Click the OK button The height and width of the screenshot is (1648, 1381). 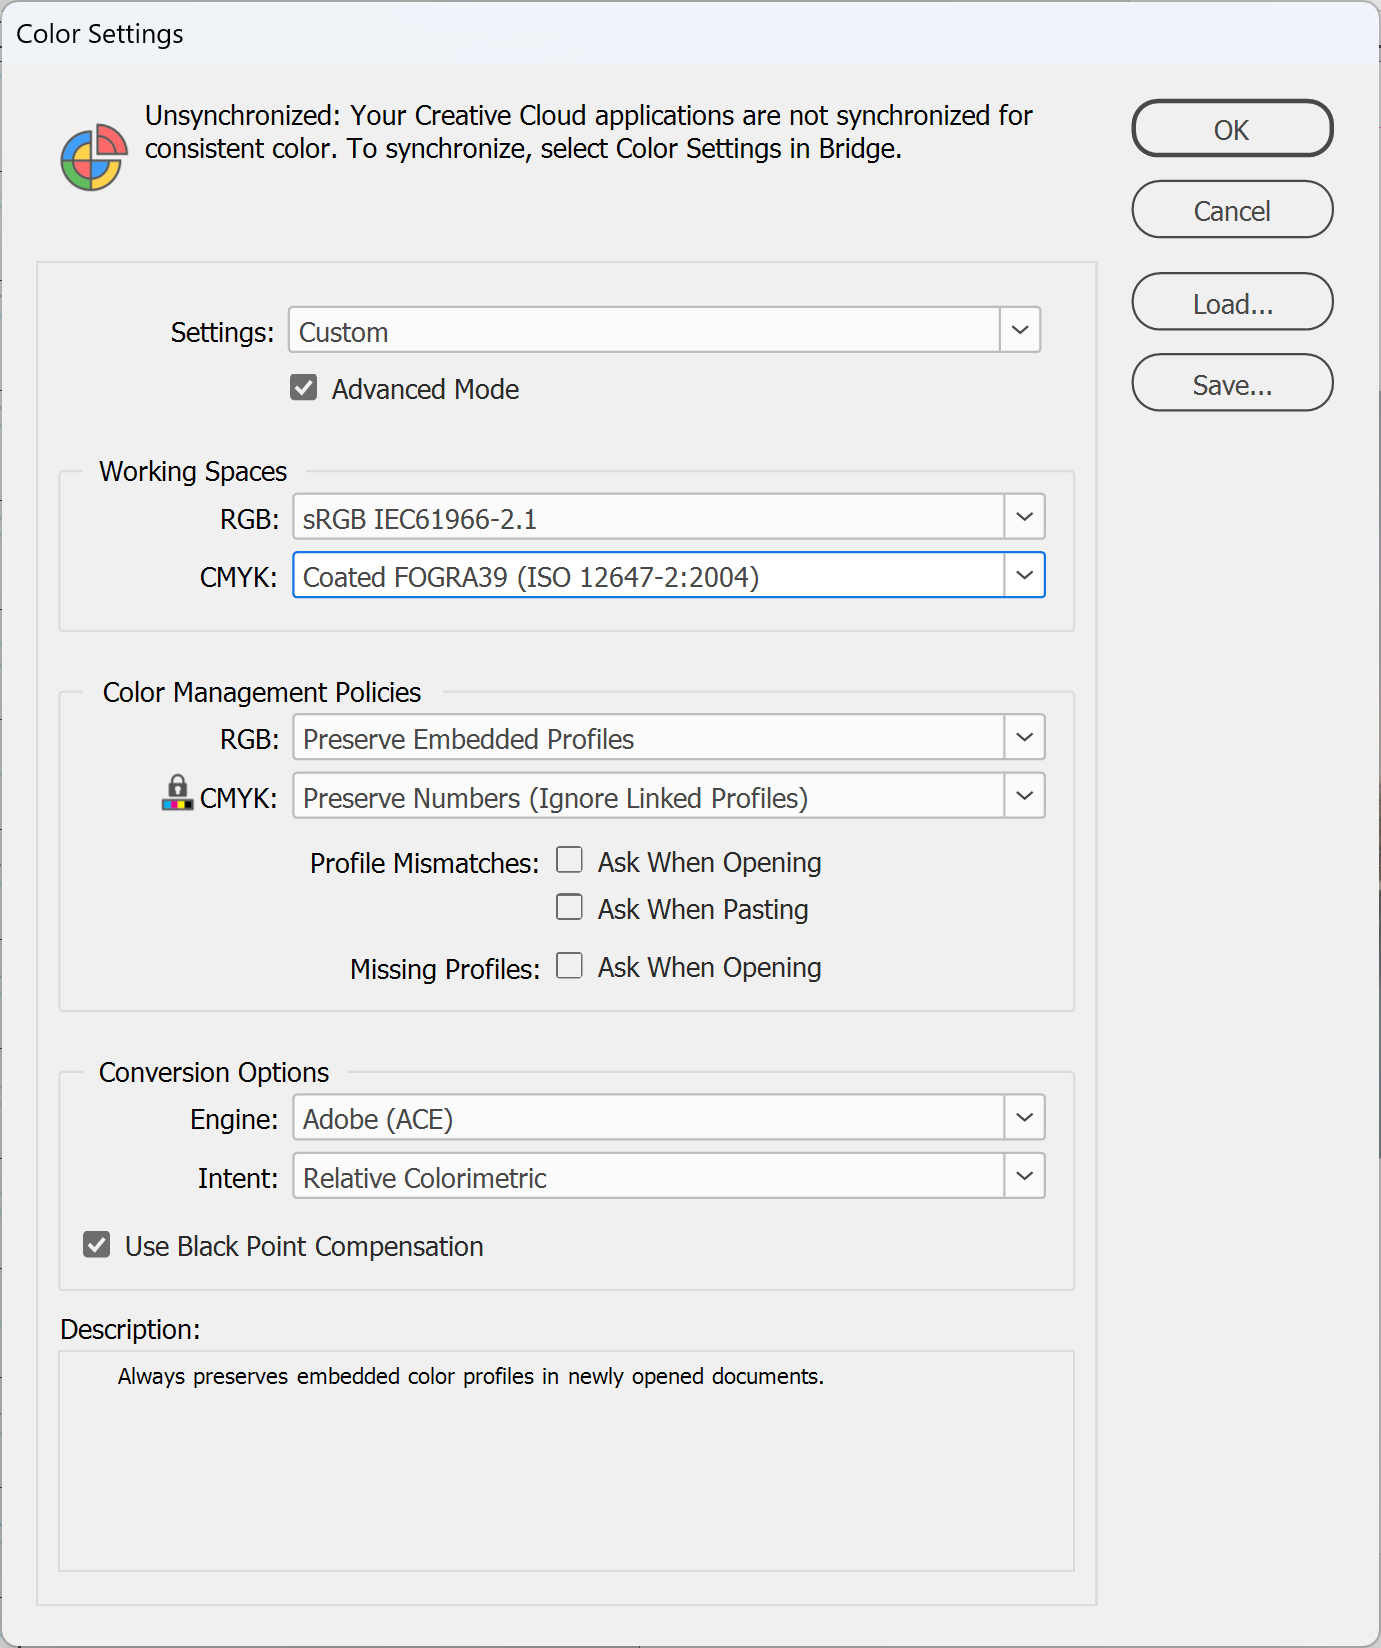tap(1232, 129)
